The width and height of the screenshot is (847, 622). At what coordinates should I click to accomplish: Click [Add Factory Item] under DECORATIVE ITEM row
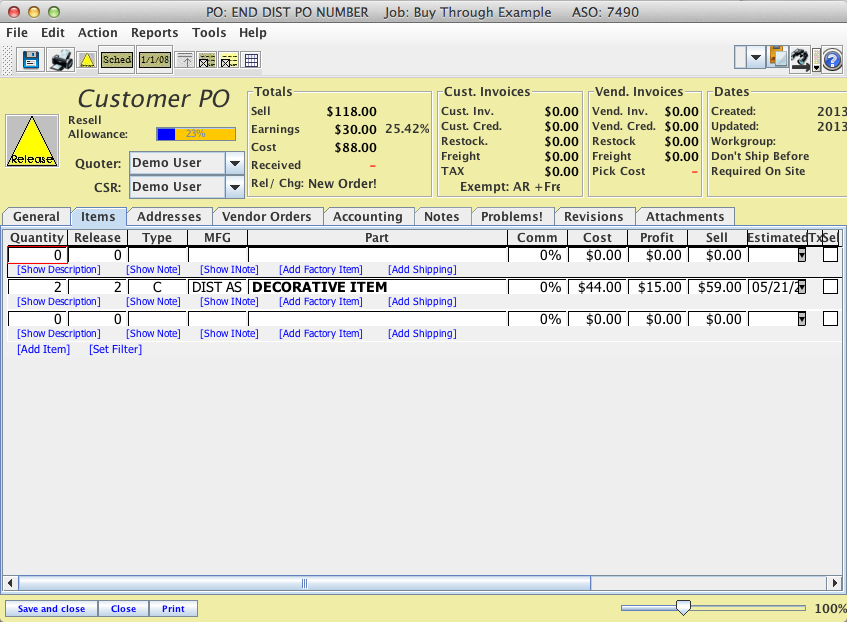[320, 302]
